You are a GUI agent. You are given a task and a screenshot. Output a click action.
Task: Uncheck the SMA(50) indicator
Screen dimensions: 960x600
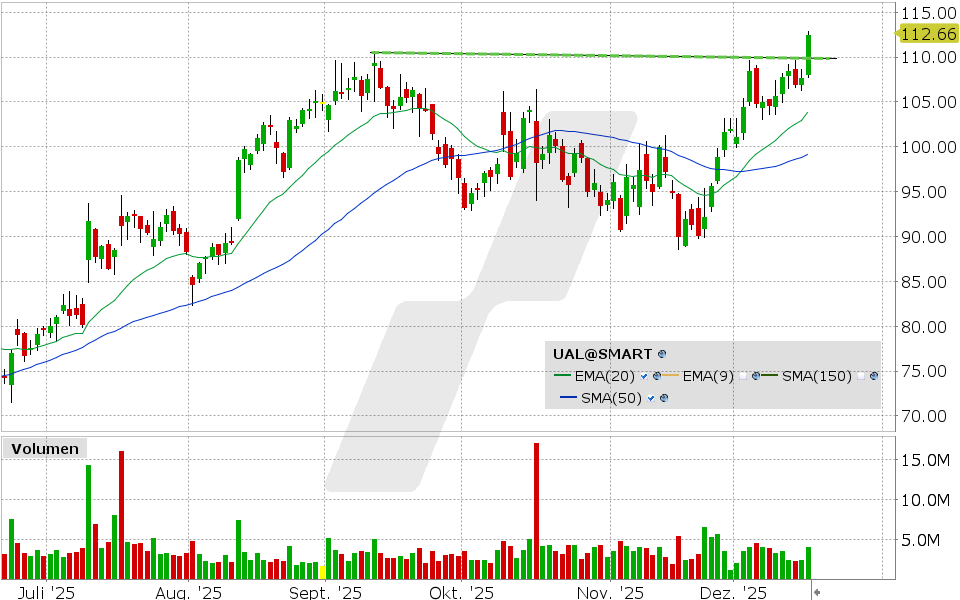pos(650,397)
